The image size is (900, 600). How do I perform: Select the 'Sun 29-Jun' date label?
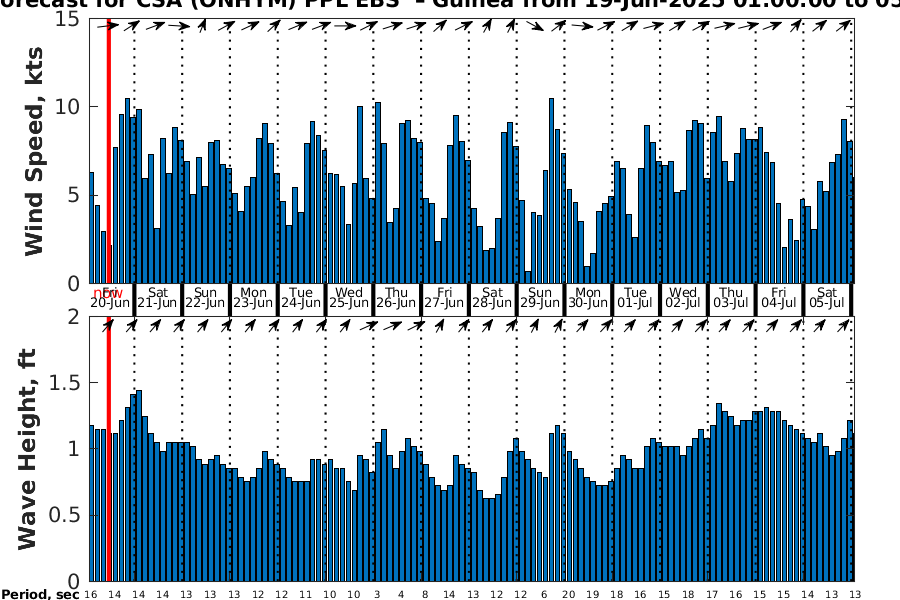[x=540, y=297]
